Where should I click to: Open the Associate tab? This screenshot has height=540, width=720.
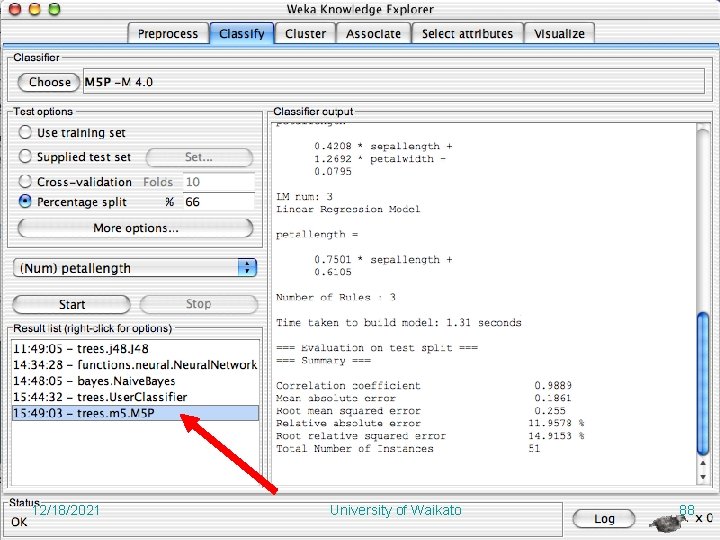pos(373,34)
